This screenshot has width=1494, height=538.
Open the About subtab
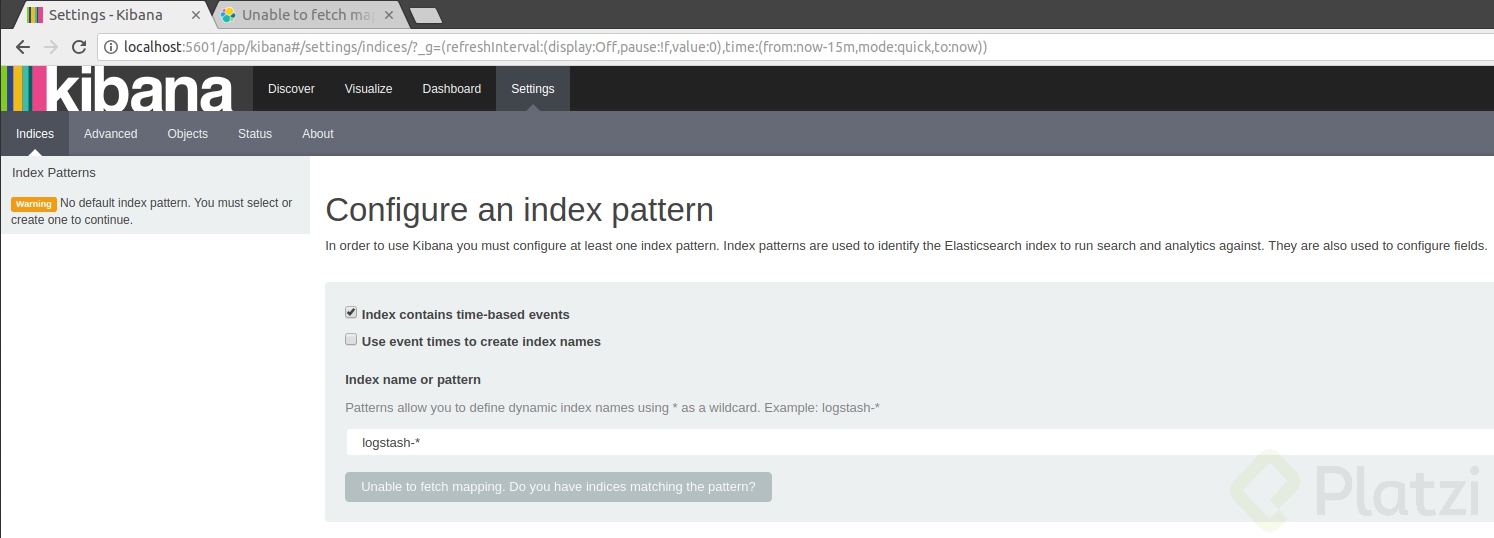coord(318,134)
